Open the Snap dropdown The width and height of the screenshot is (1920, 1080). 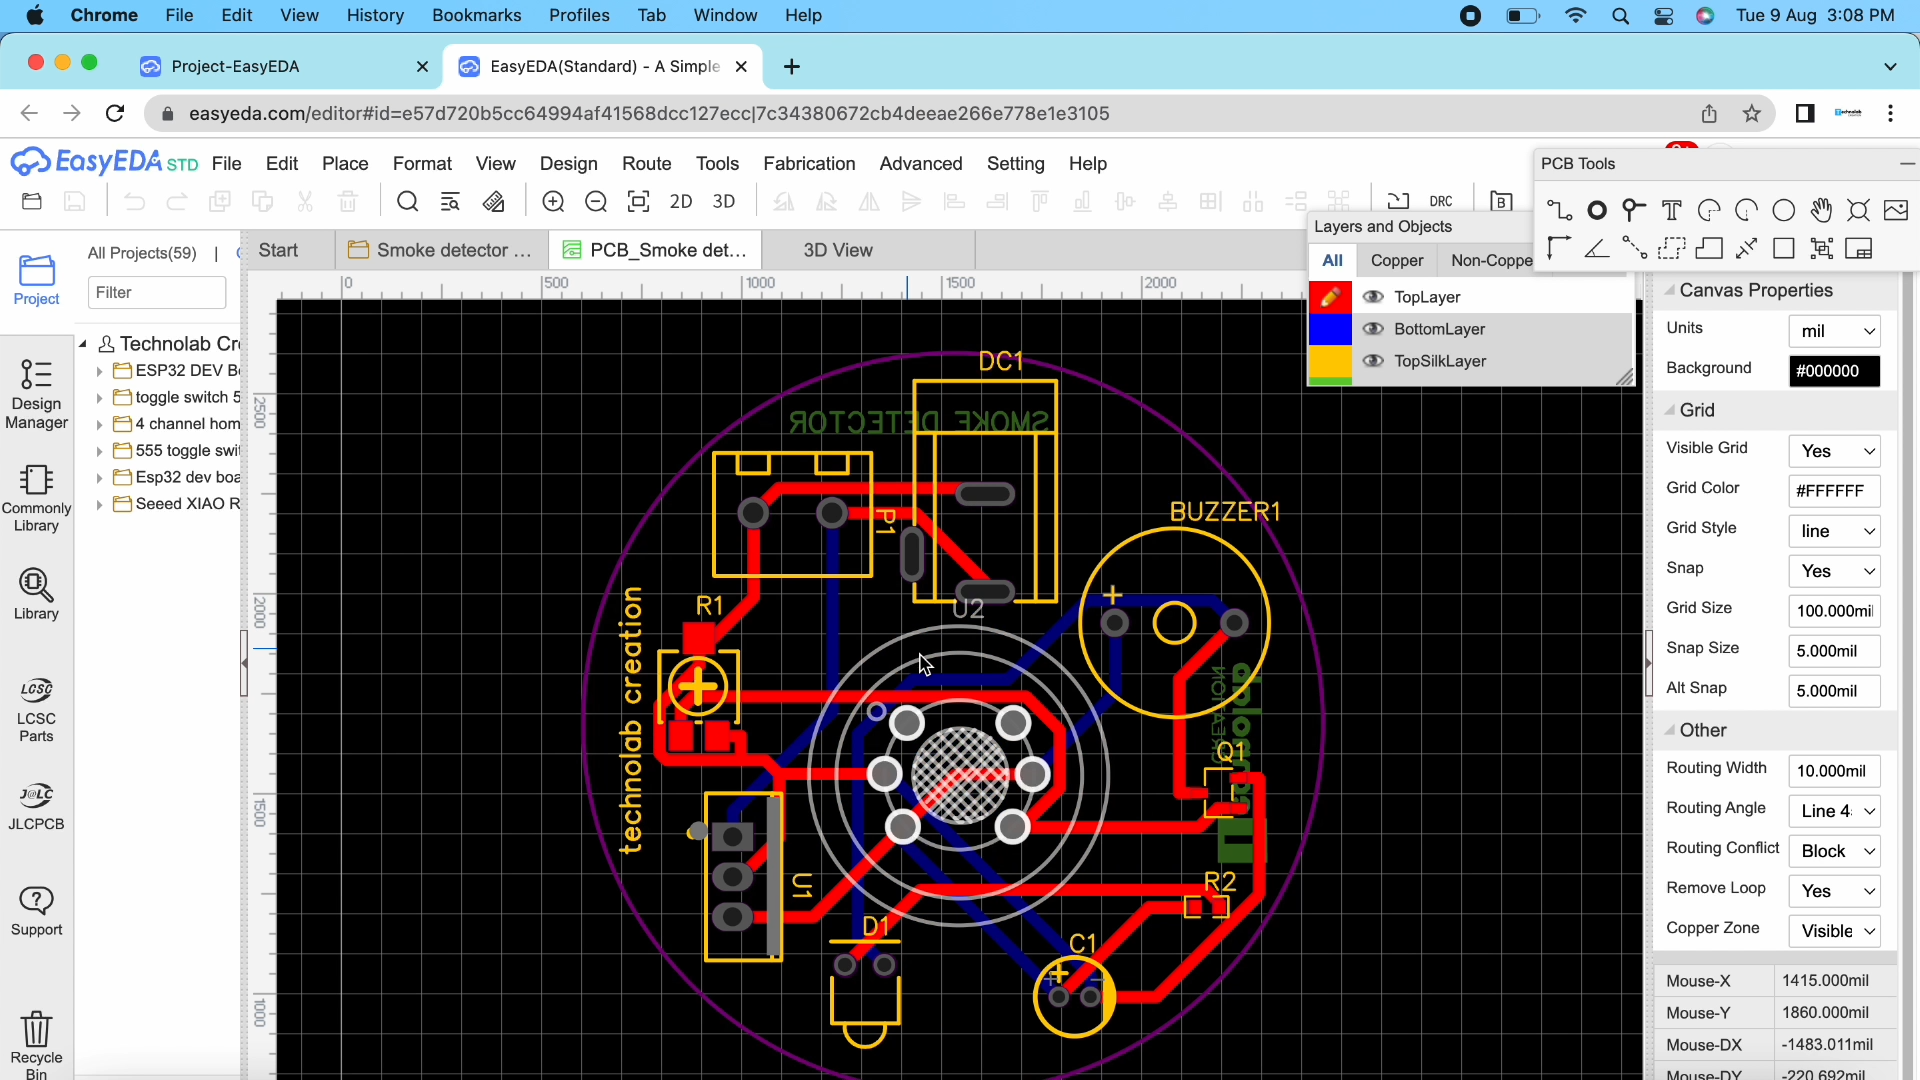point(1834,571)
